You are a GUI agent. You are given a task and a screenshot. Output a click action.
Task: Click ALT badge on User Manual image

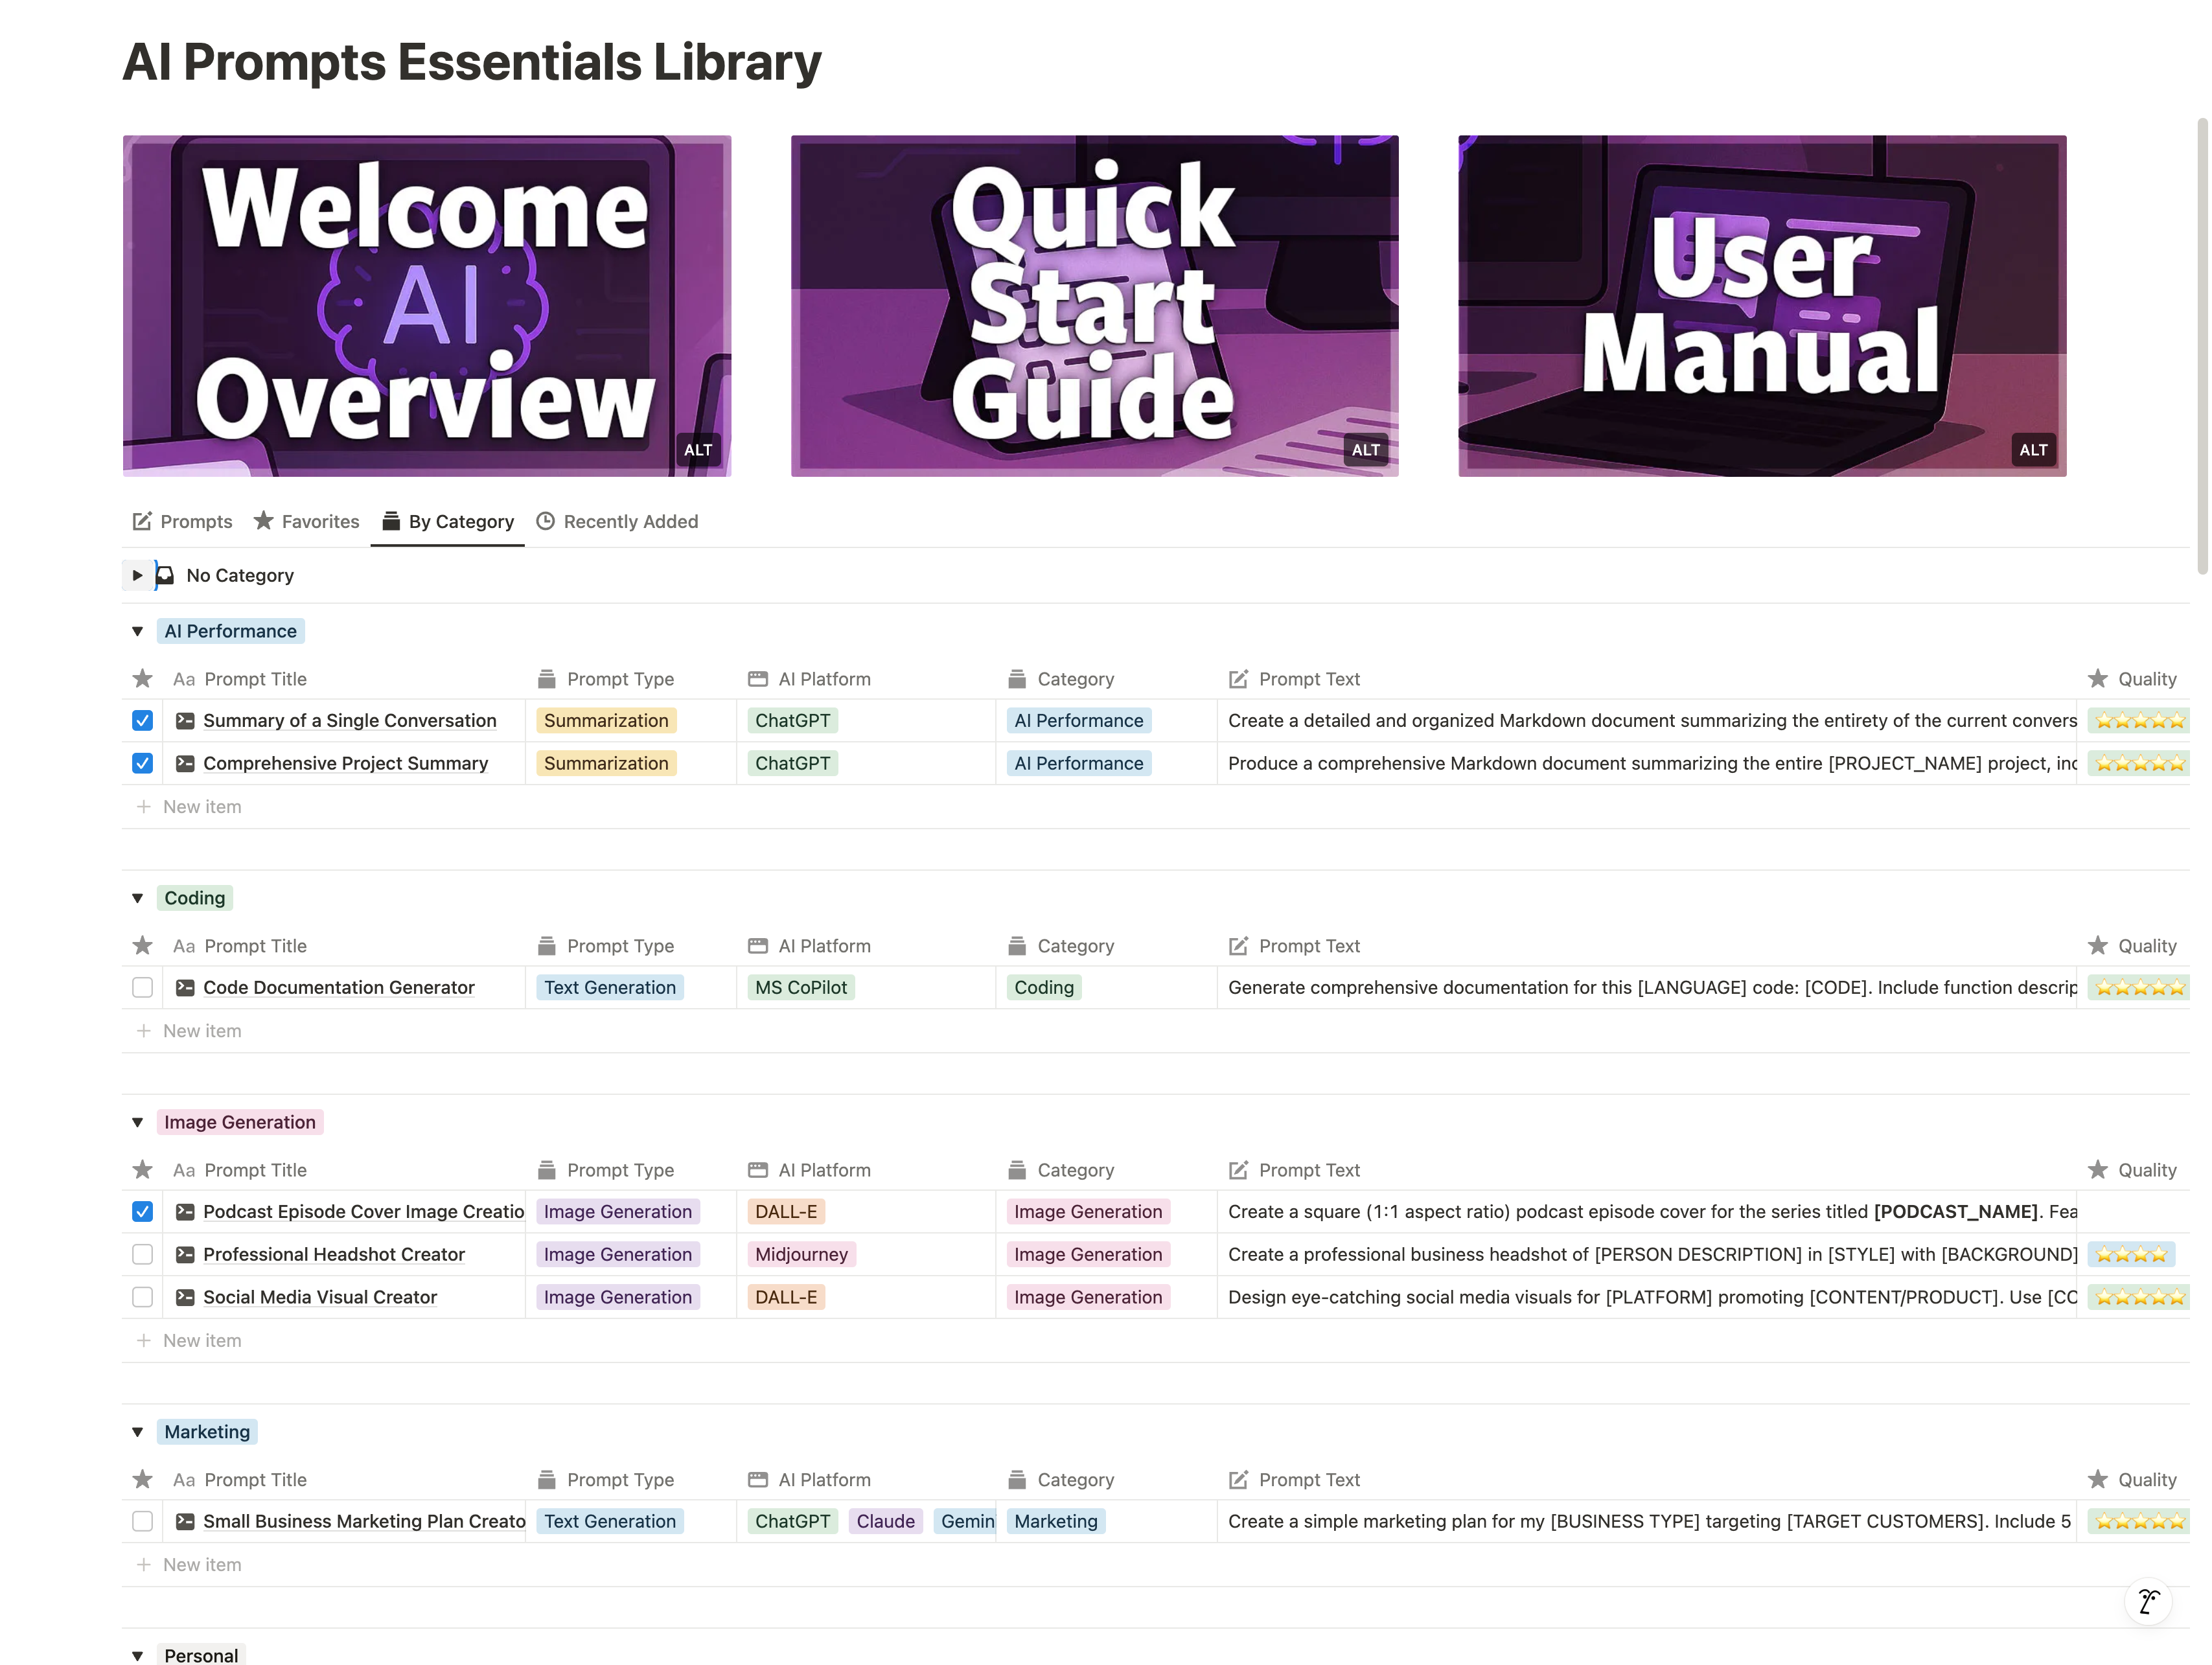click(2033, 450)
